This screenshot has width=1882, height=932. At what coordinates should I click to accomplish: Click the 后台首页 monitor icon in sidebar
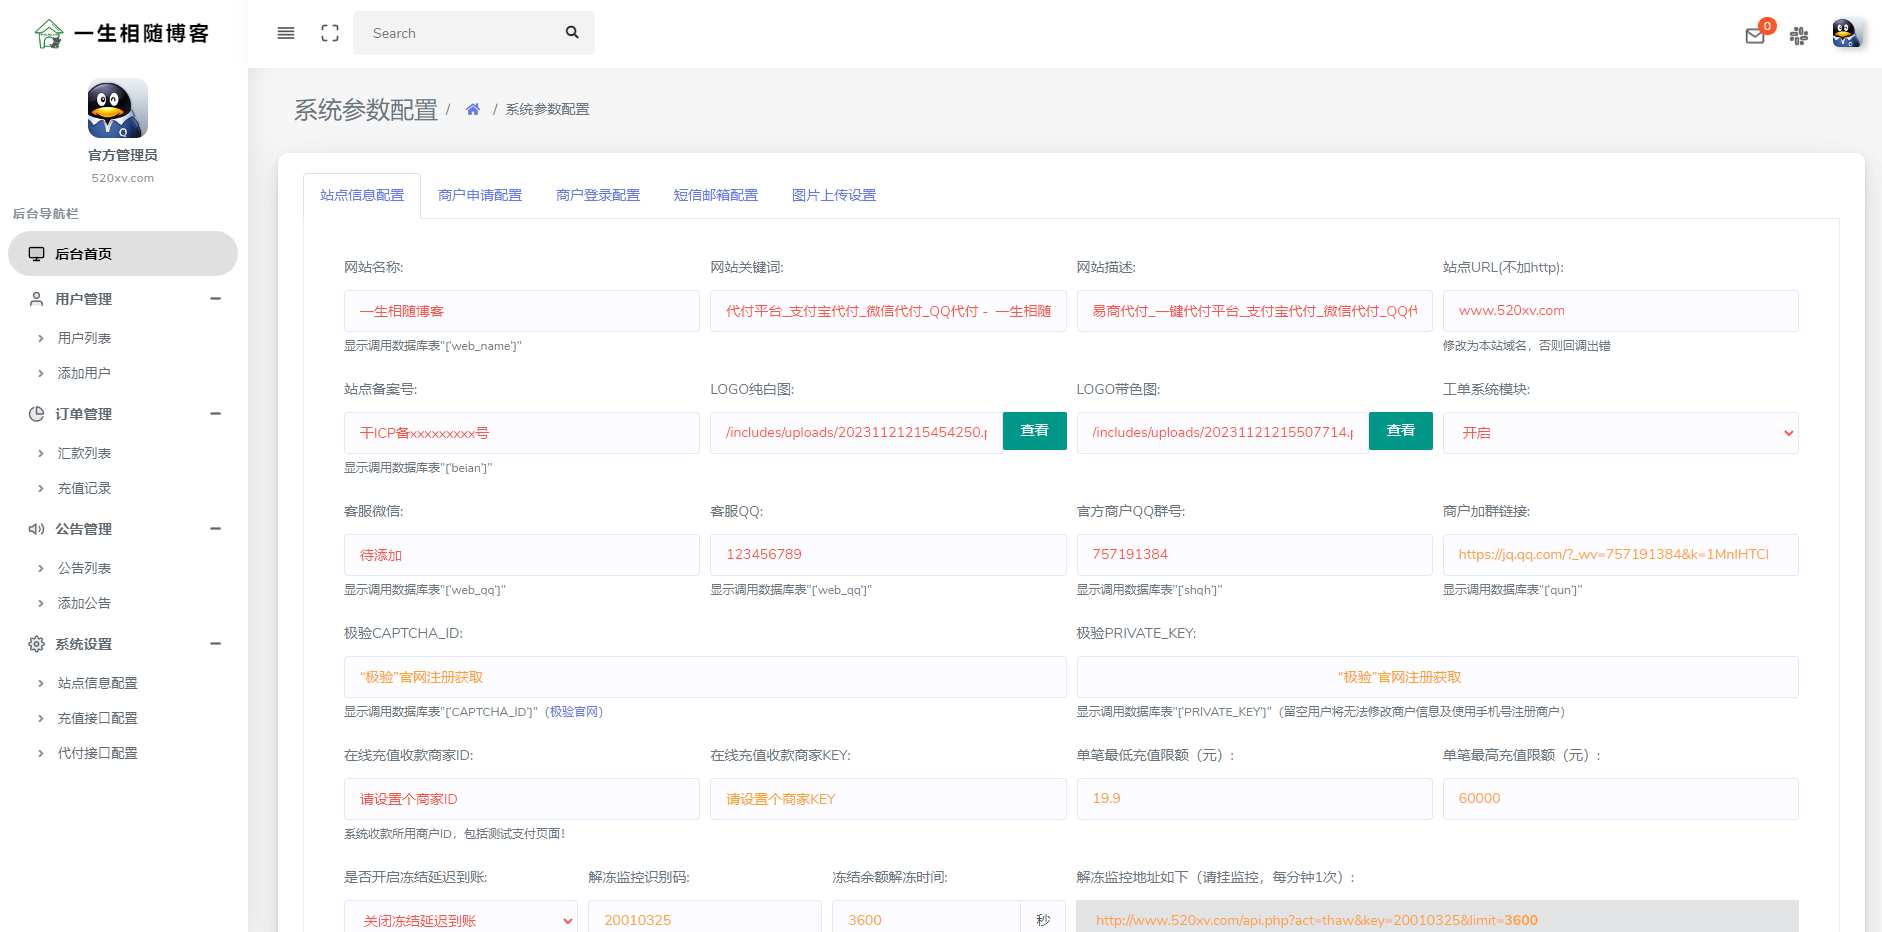[37, 253]
